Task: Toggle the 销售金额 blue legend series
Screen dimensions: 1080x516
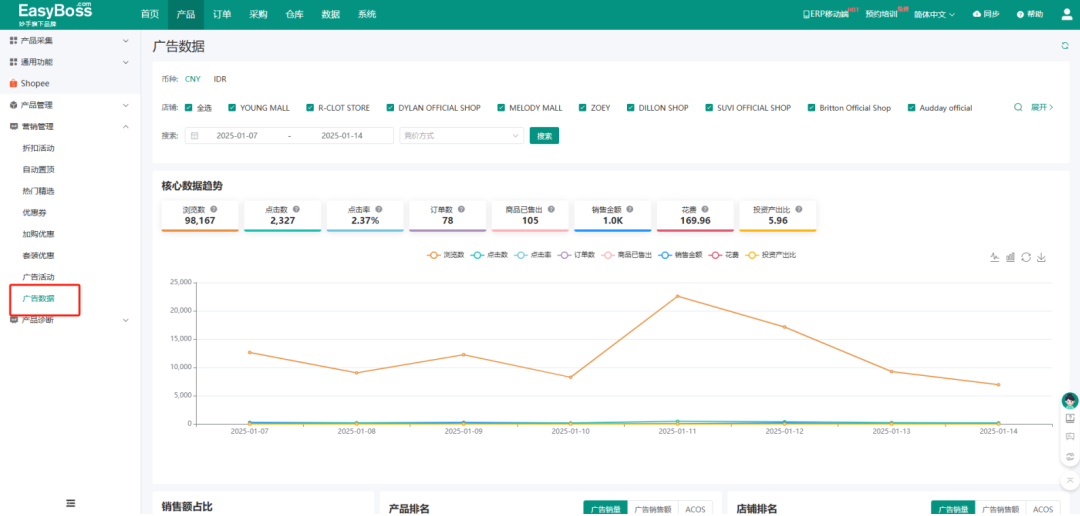Action: (680, 255)
